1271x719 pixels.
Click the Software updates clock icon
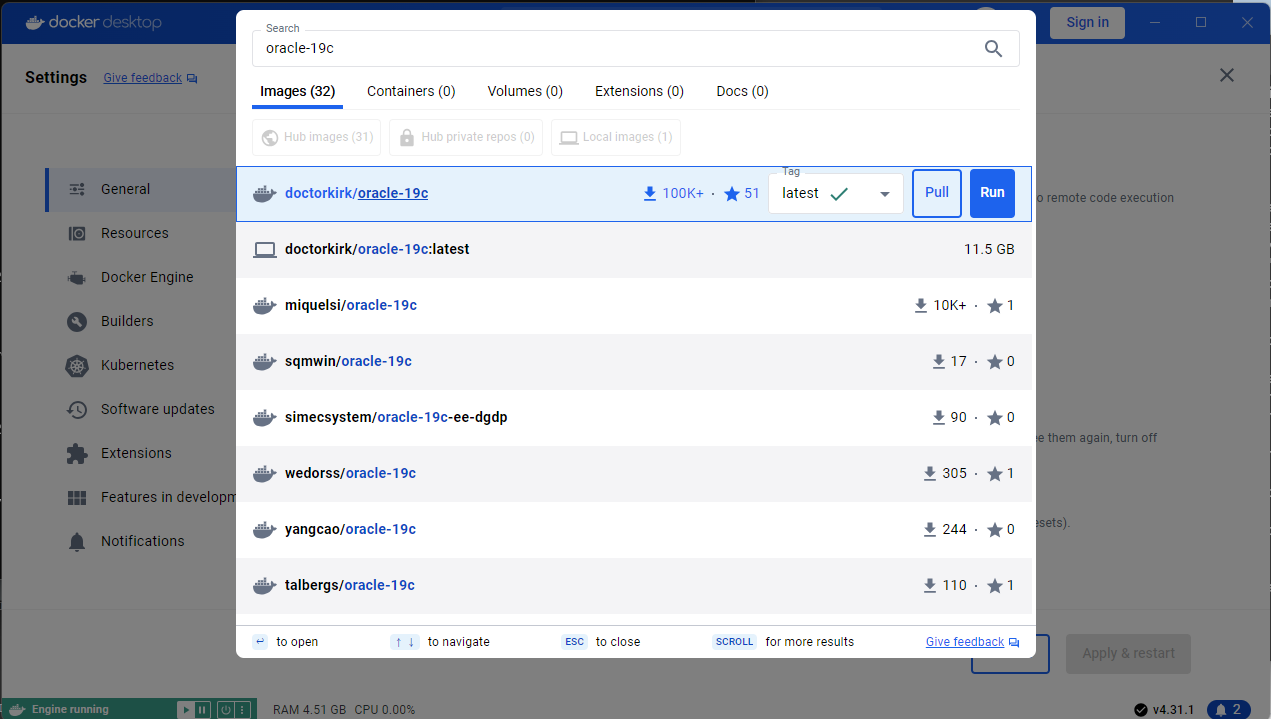click(x=77, y=409)
